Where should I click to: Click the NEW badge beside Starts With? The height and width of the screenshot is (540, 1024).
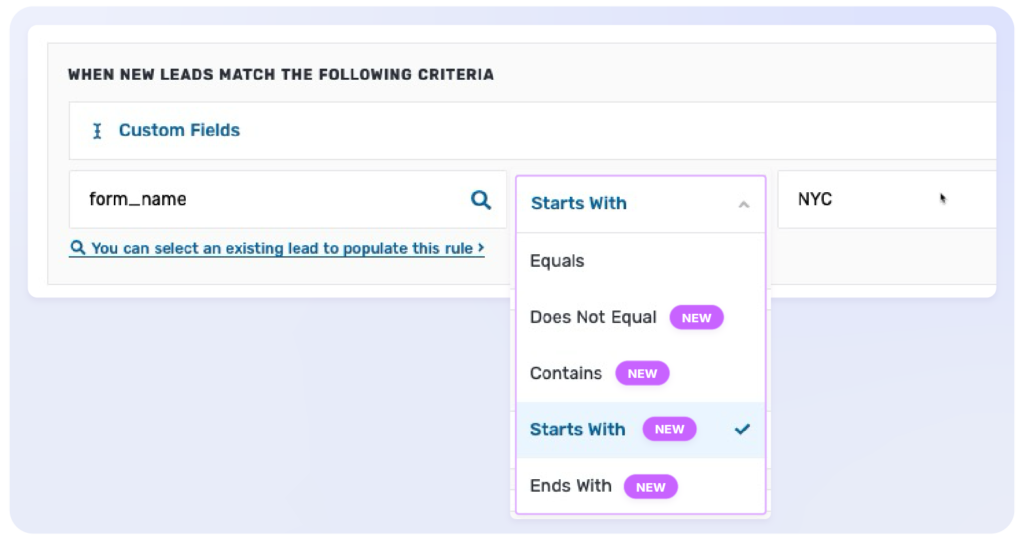pyautogui.click(x=669, y=429)
